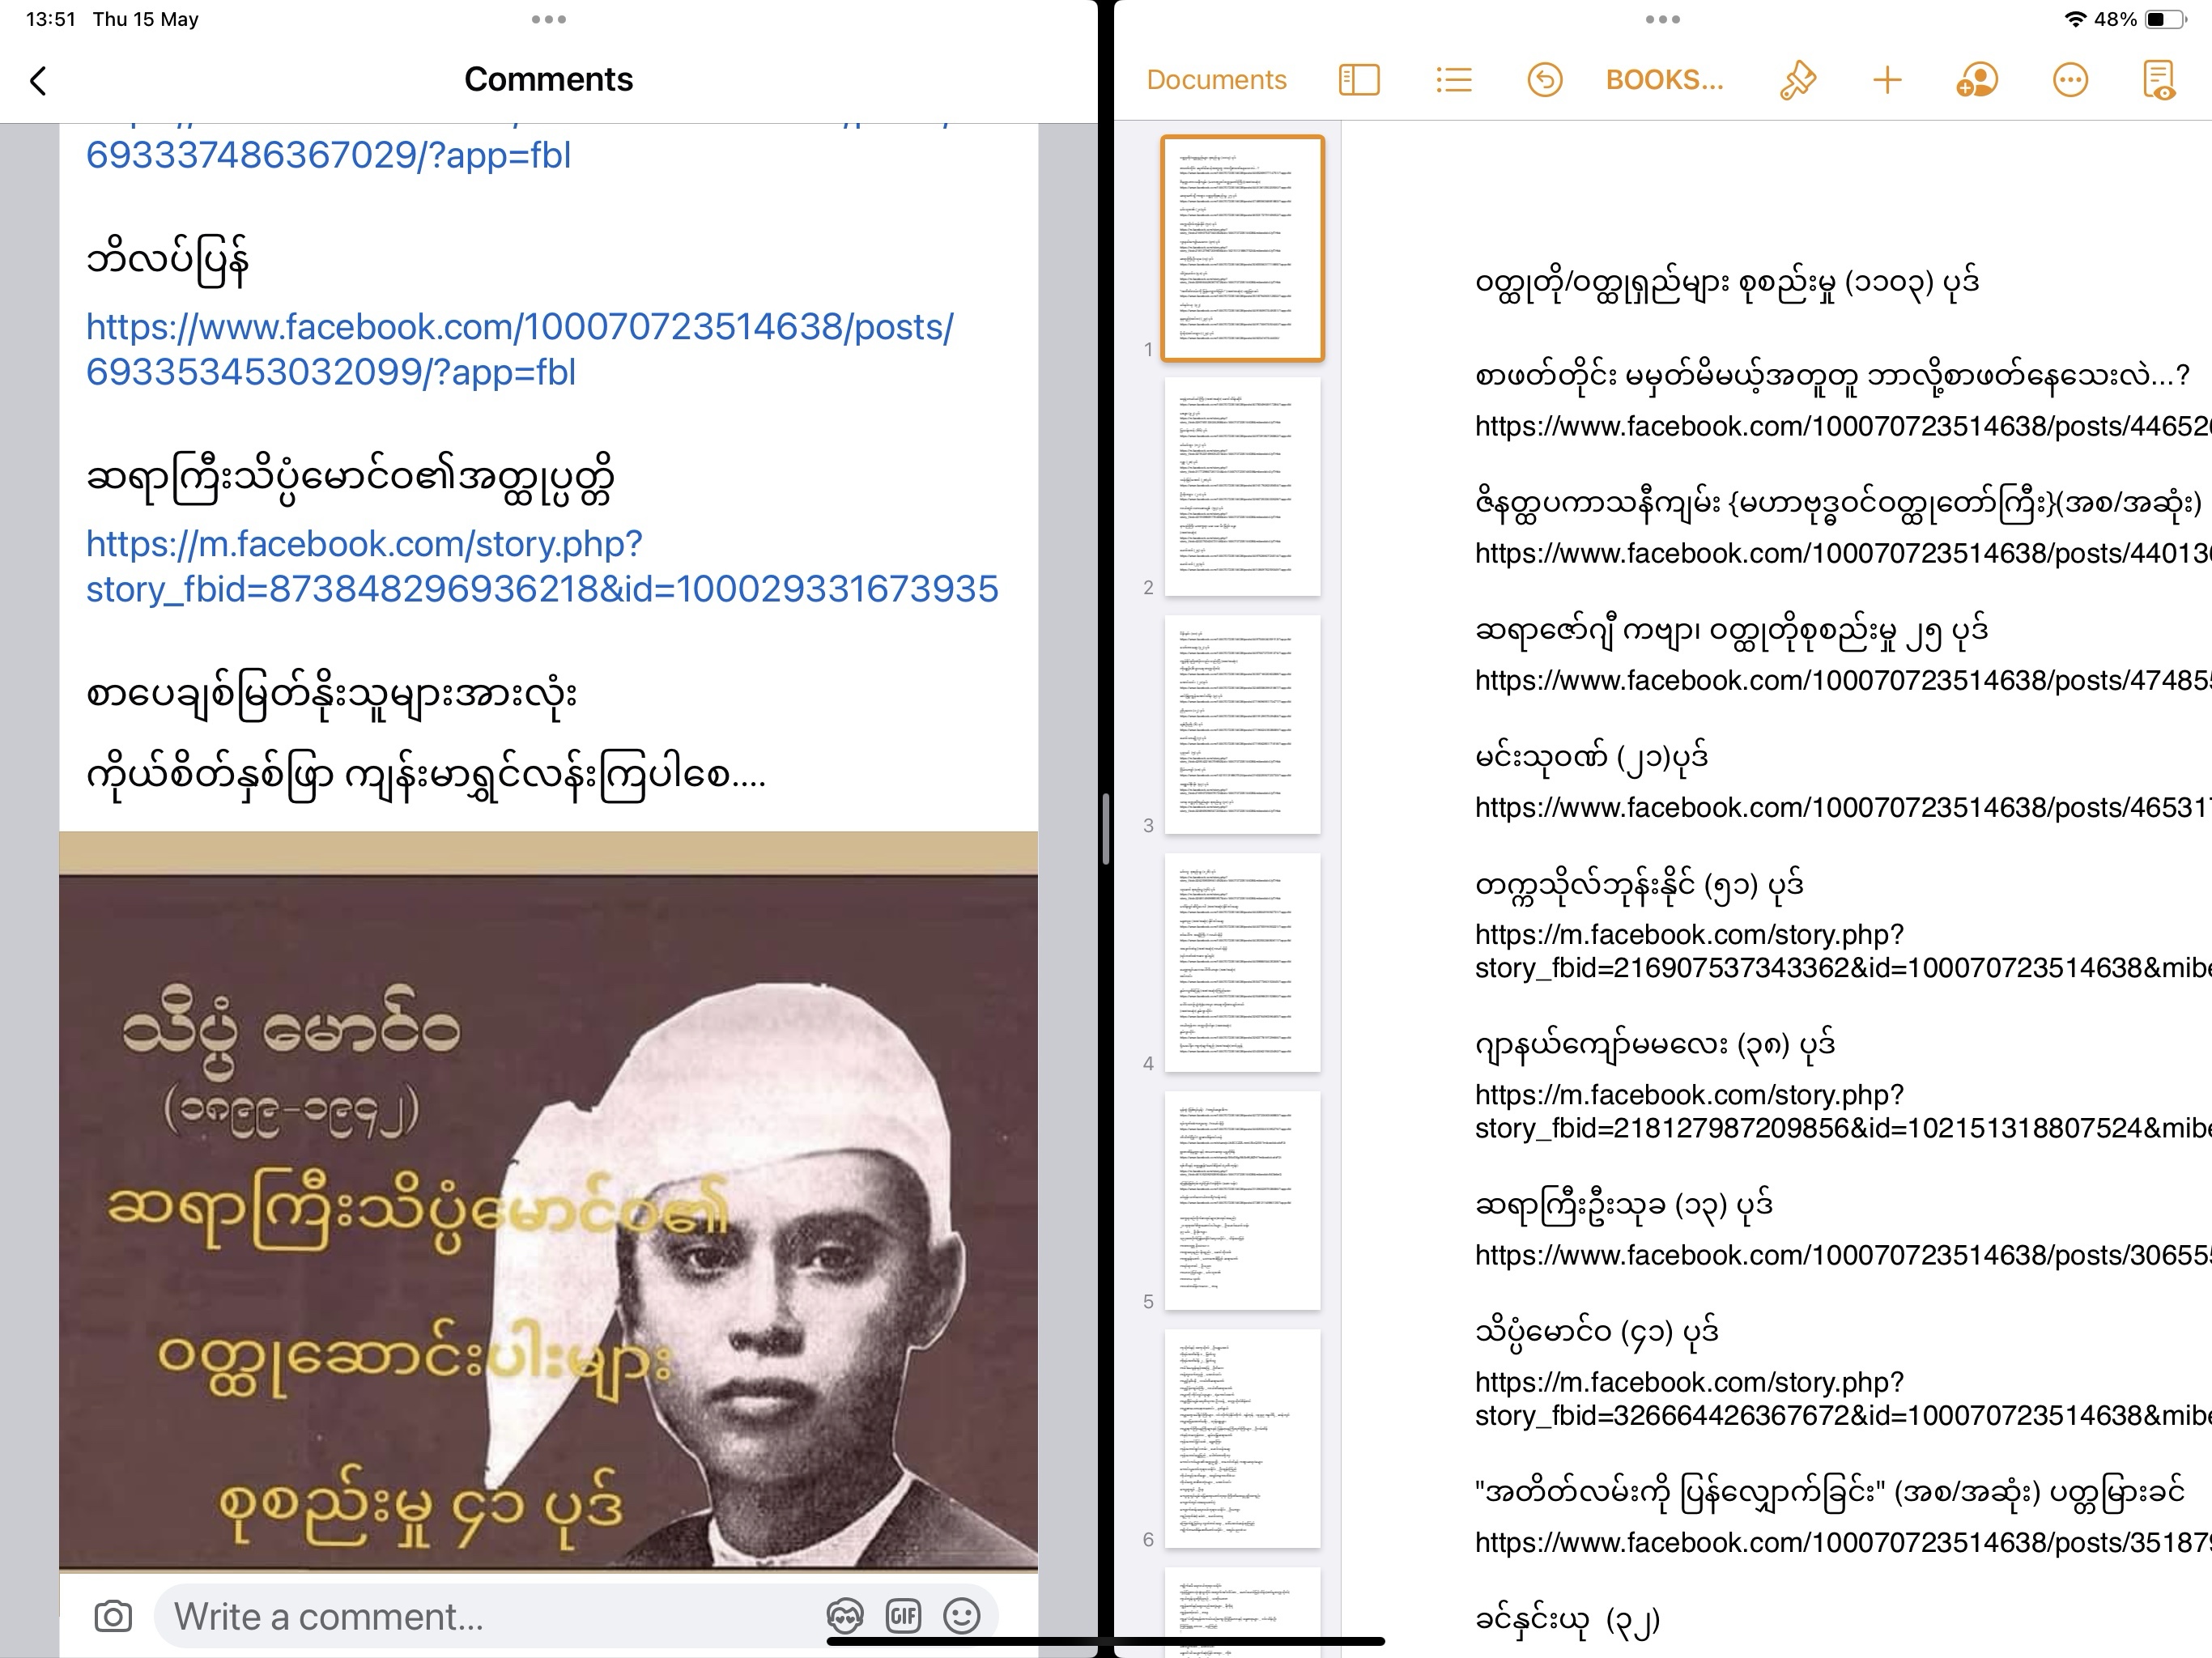Tap the plus insert button
This screenshot has height=1658, width=2212.
coord(1886,80)
